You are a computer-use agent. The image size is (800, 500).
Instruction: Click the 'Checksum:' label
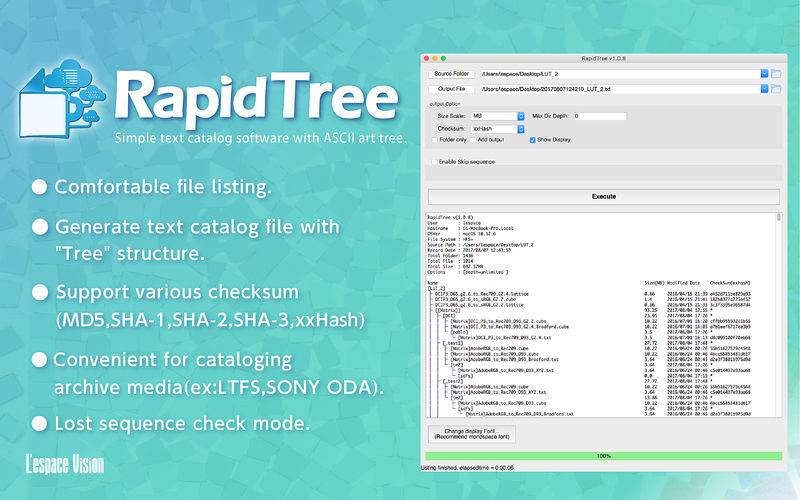coord(451,129)
